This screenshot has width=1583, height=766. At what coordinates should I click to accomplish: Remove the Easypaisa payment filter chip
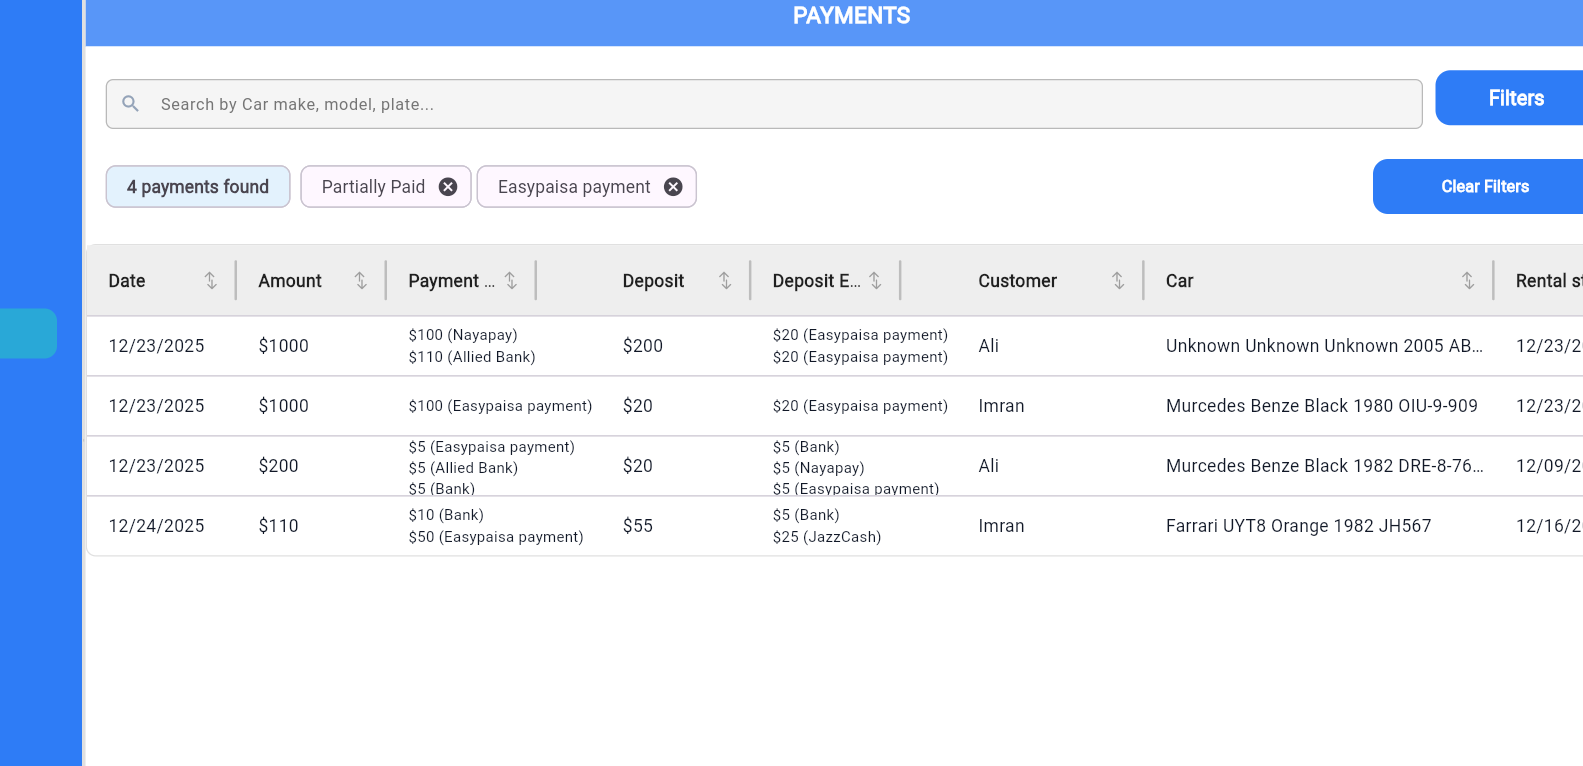pyautogui.click(x=673, y=187)
